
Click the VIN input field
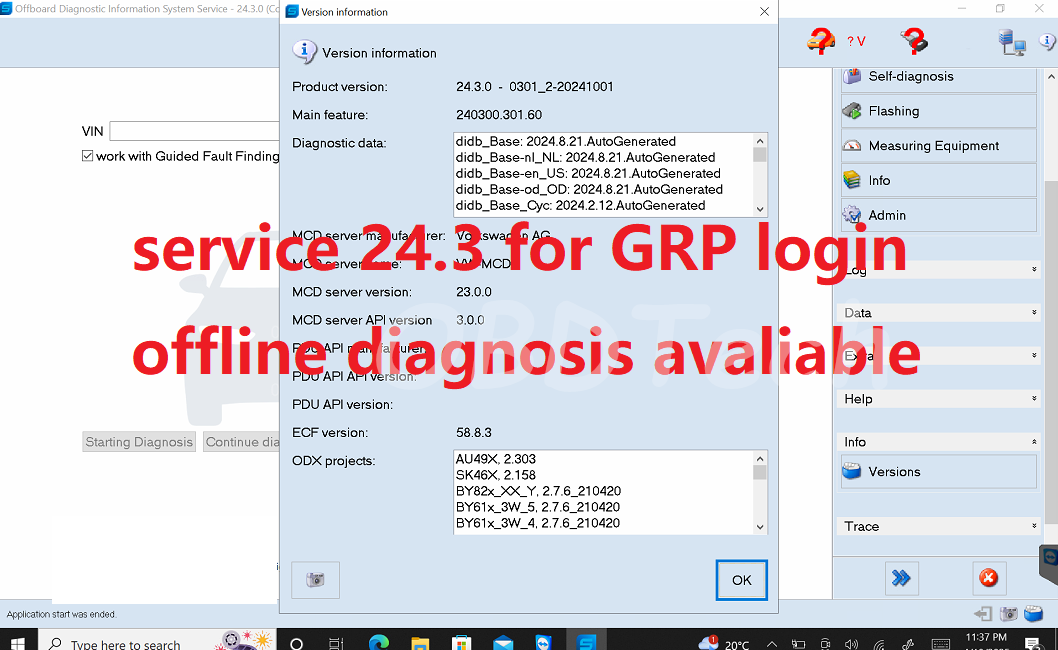[194, 131]
